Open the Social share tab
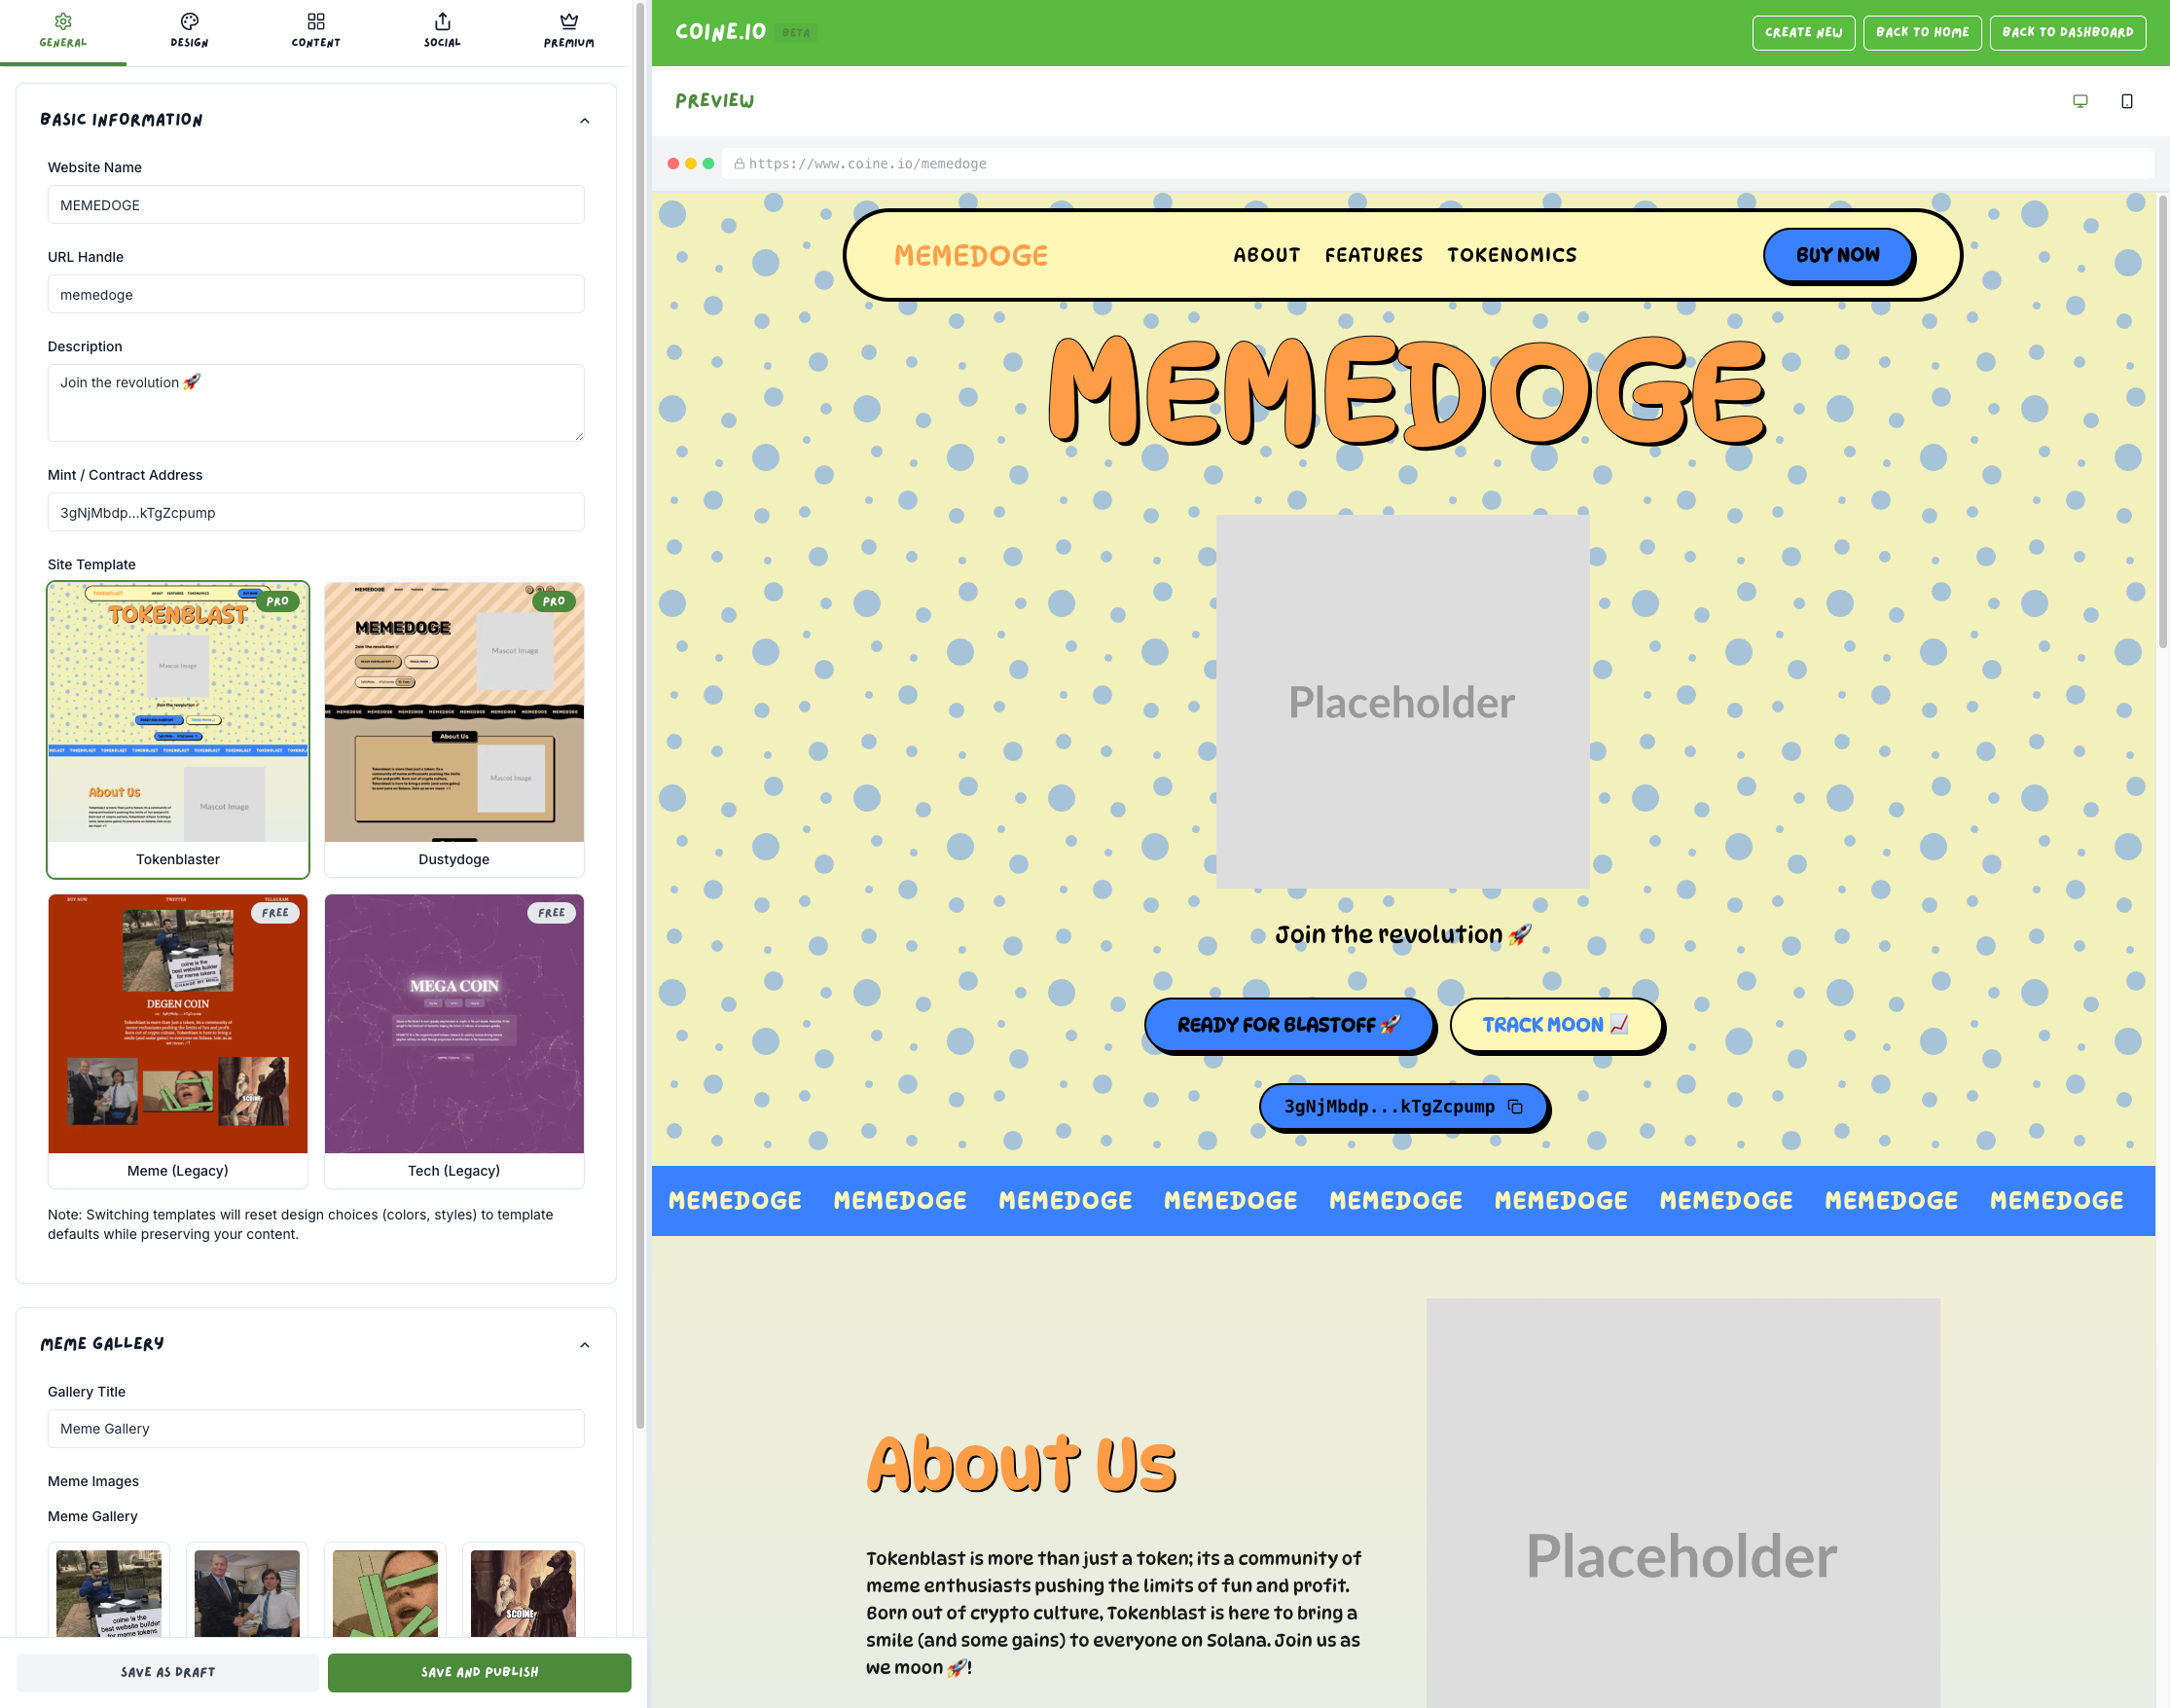This screenshot has height=1708, width=2170. click(x=442, y=30)
